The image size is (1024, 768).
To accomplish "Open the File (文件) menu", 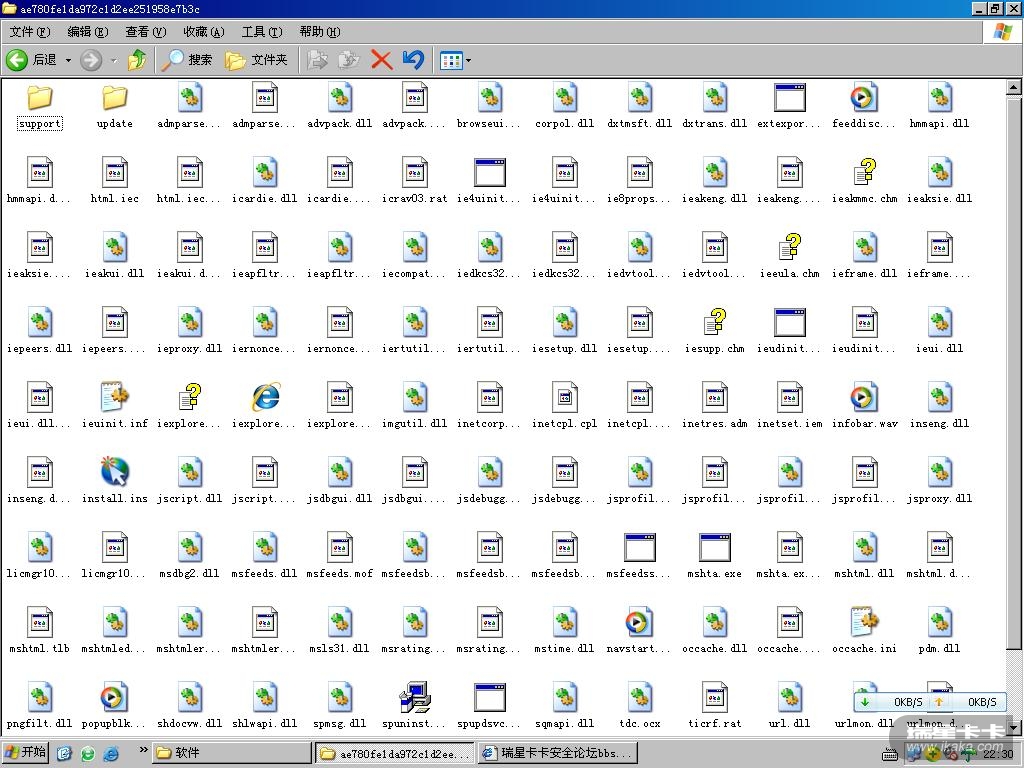I will 30,31.
